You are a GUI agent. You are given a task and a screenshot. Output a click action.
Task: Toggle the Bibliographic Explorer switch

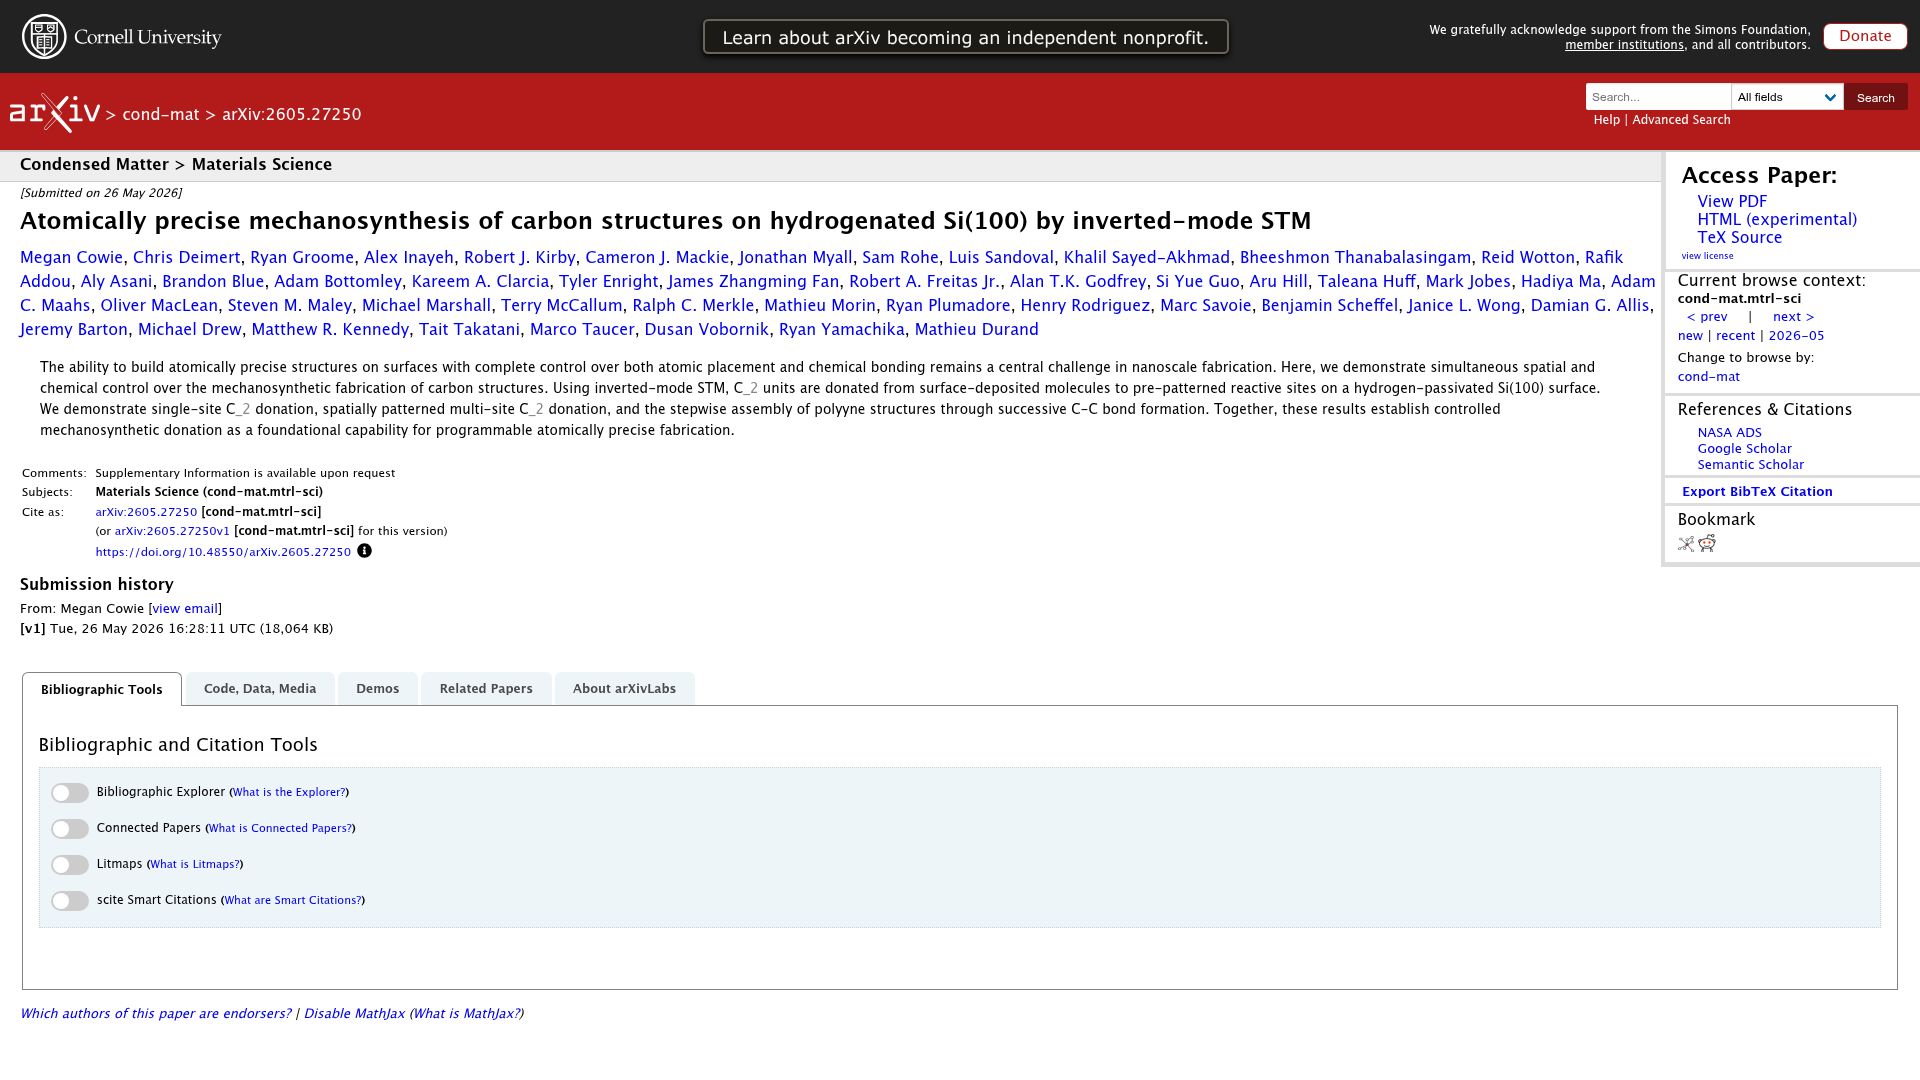[70, 793]
